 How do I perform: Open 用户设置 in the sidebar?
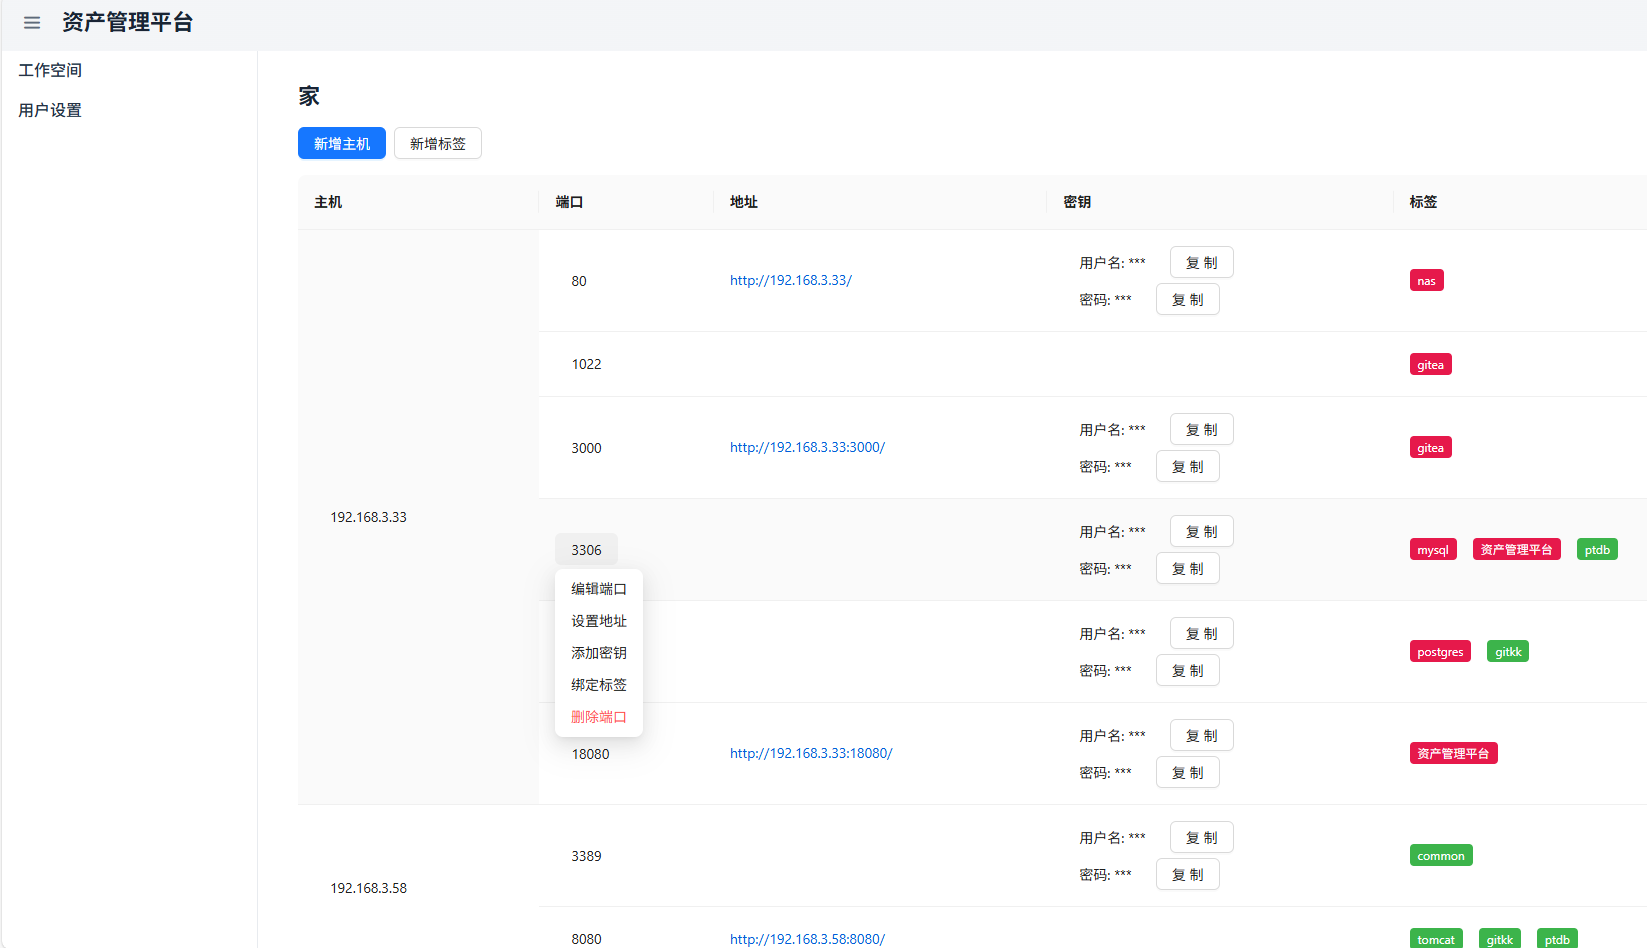50,110
